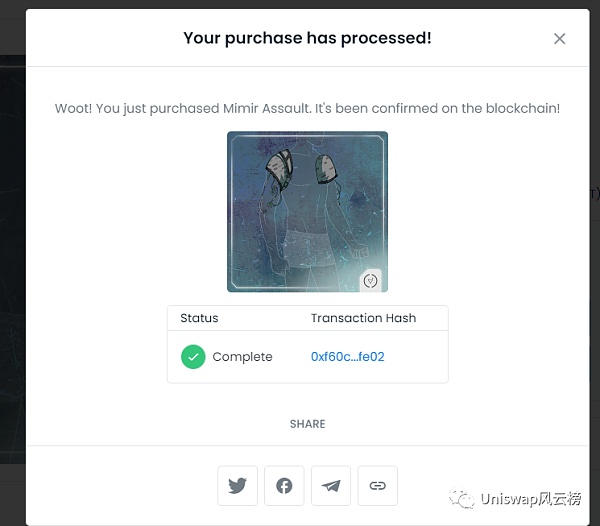Click the dimmed backdrop left of dialog
Screen dimensions: 600x526
[x=12, y=250]
